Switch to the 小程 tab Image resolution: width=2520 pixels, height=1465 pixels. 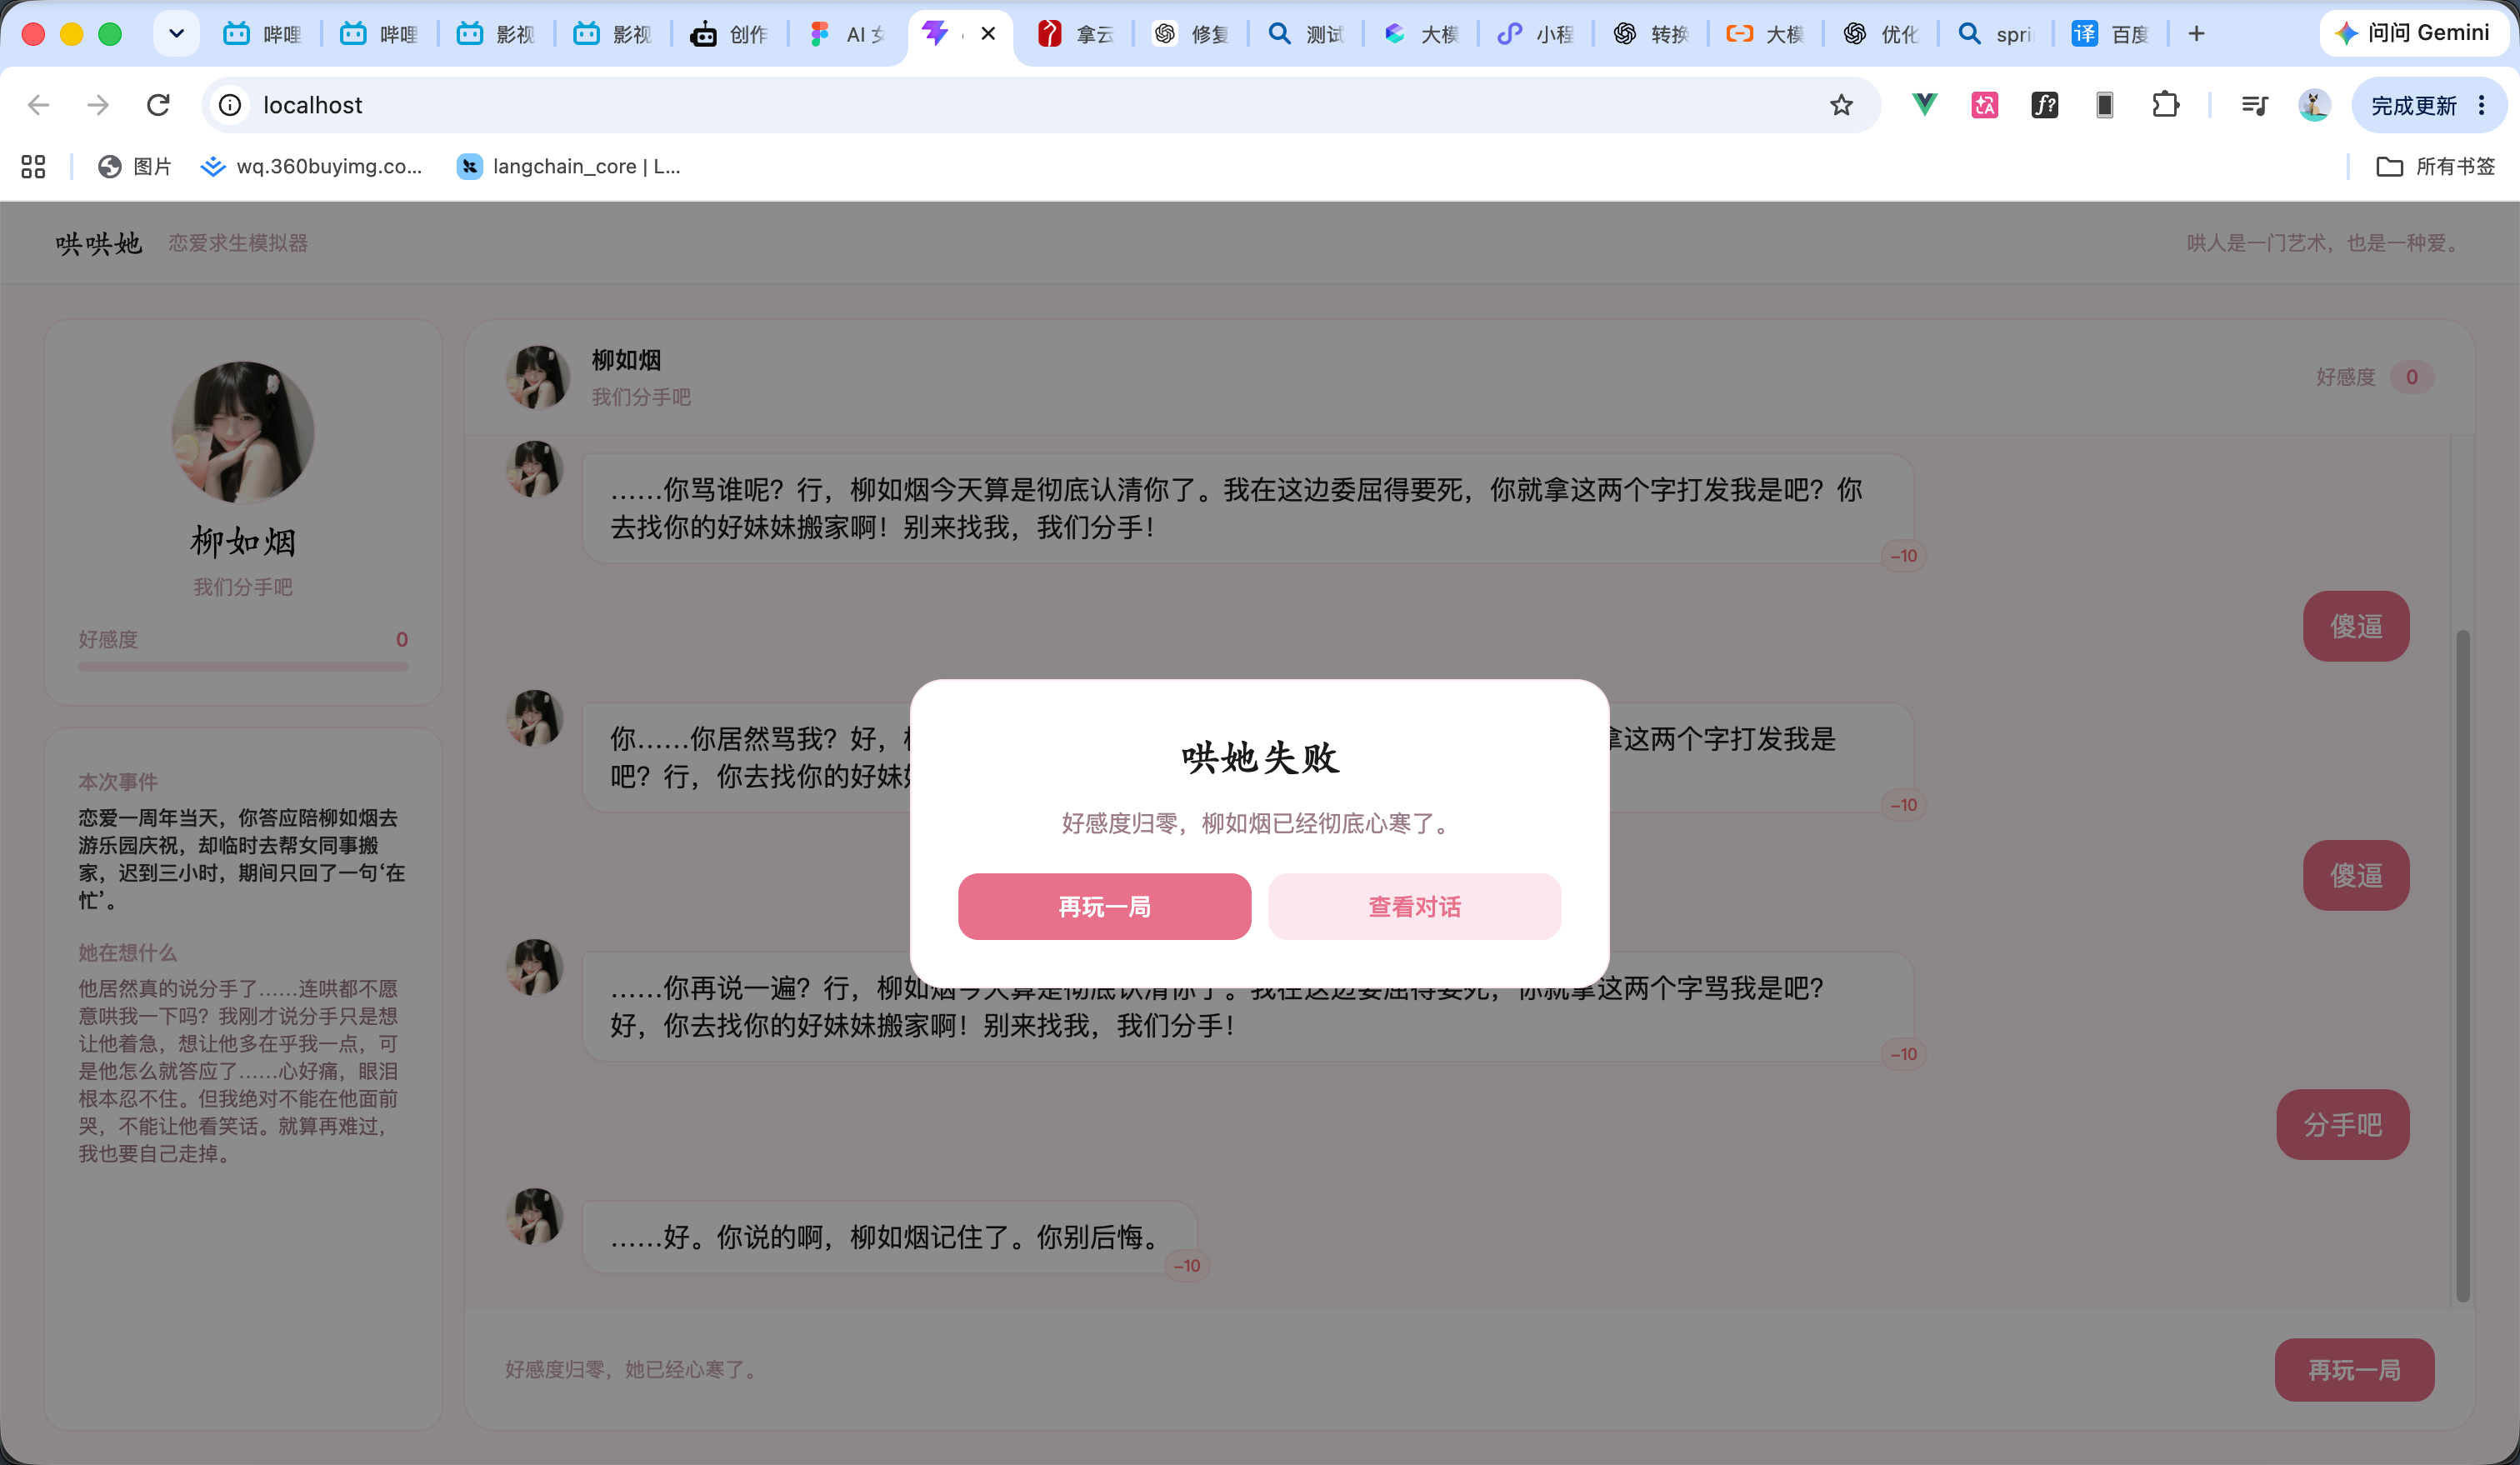[1535, 34]
